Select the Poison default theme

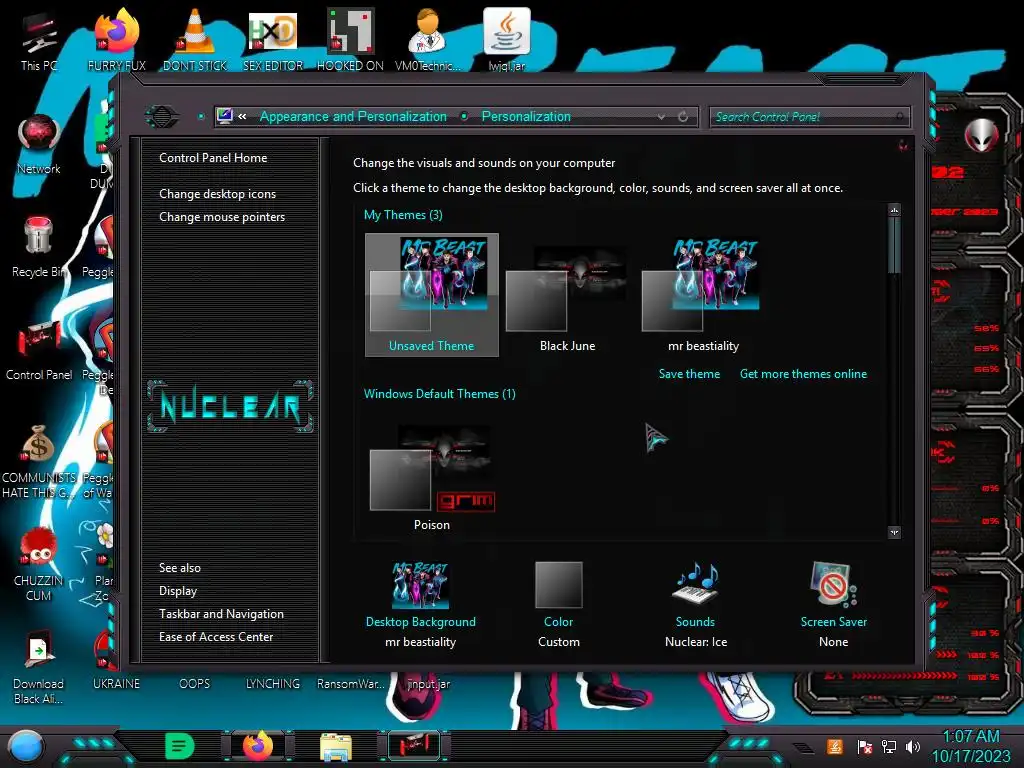pos(432,477)
